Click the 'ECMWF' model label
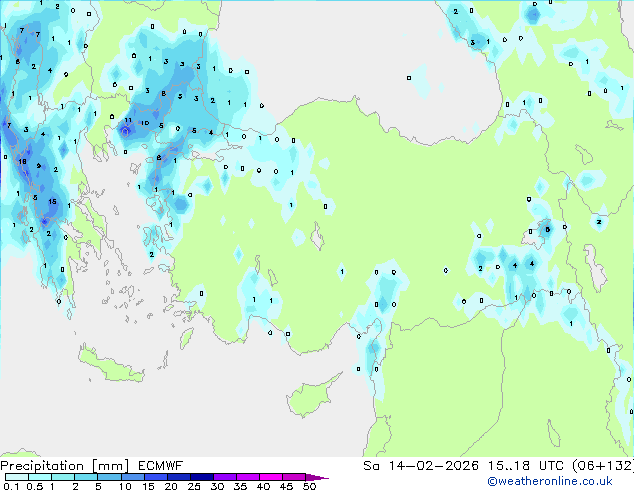The width and height of the screenshot is (634, 490). [x=160, y=466]
